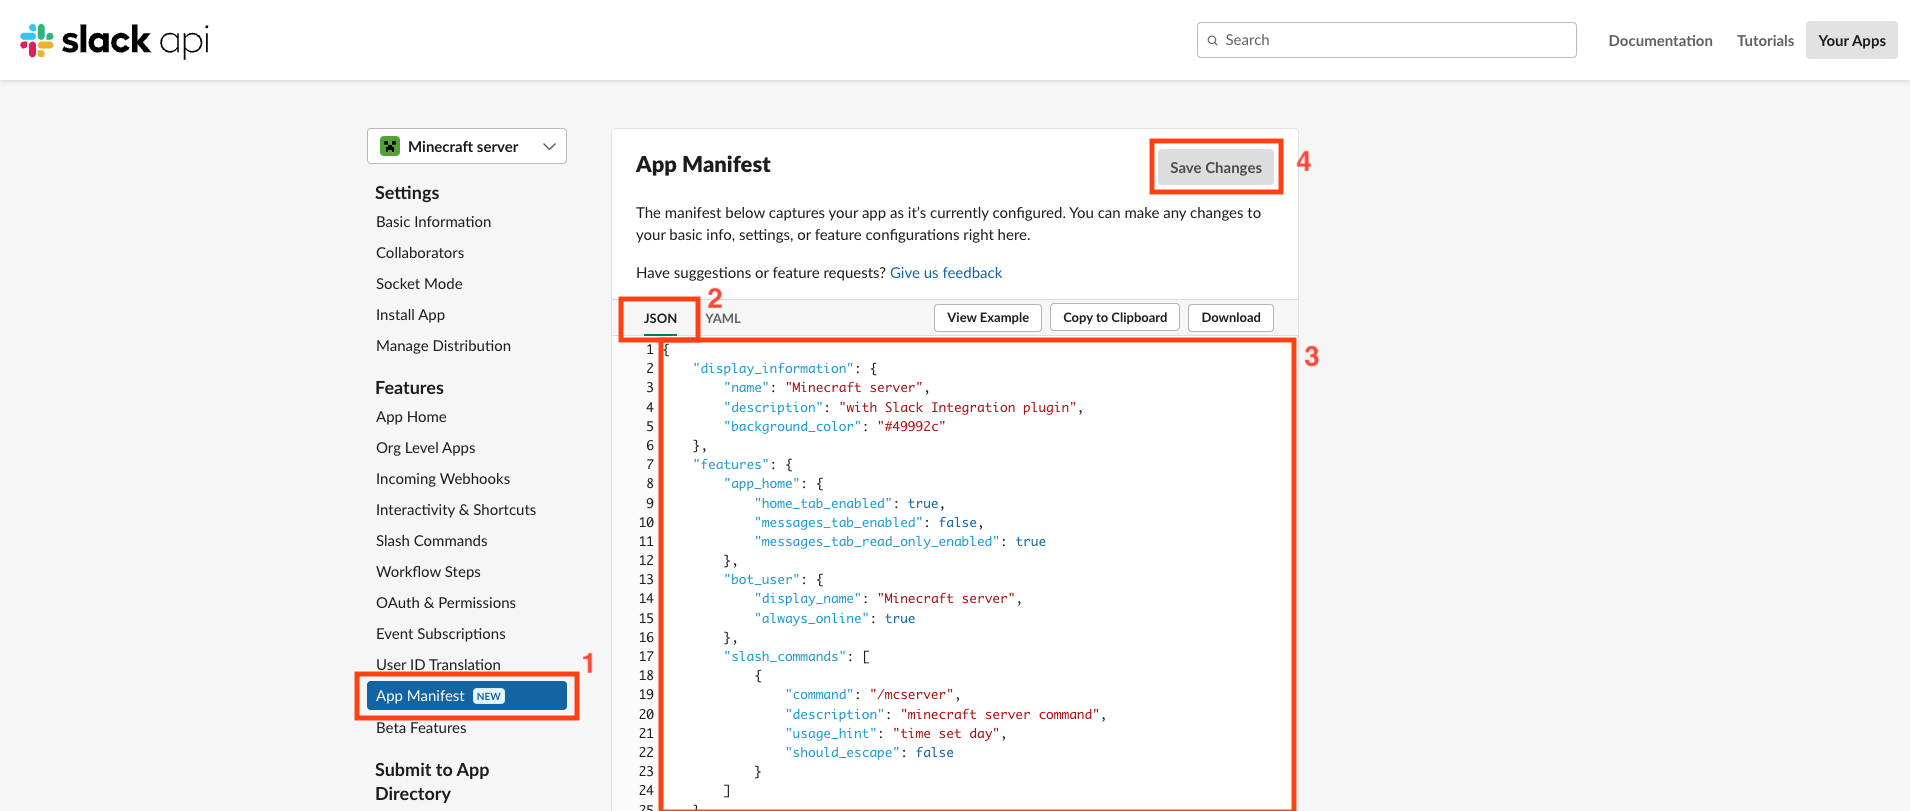The width and height of the screenshot is (1910, 811).
Task: Open Org Level Apps page
Action: point(425,448)
